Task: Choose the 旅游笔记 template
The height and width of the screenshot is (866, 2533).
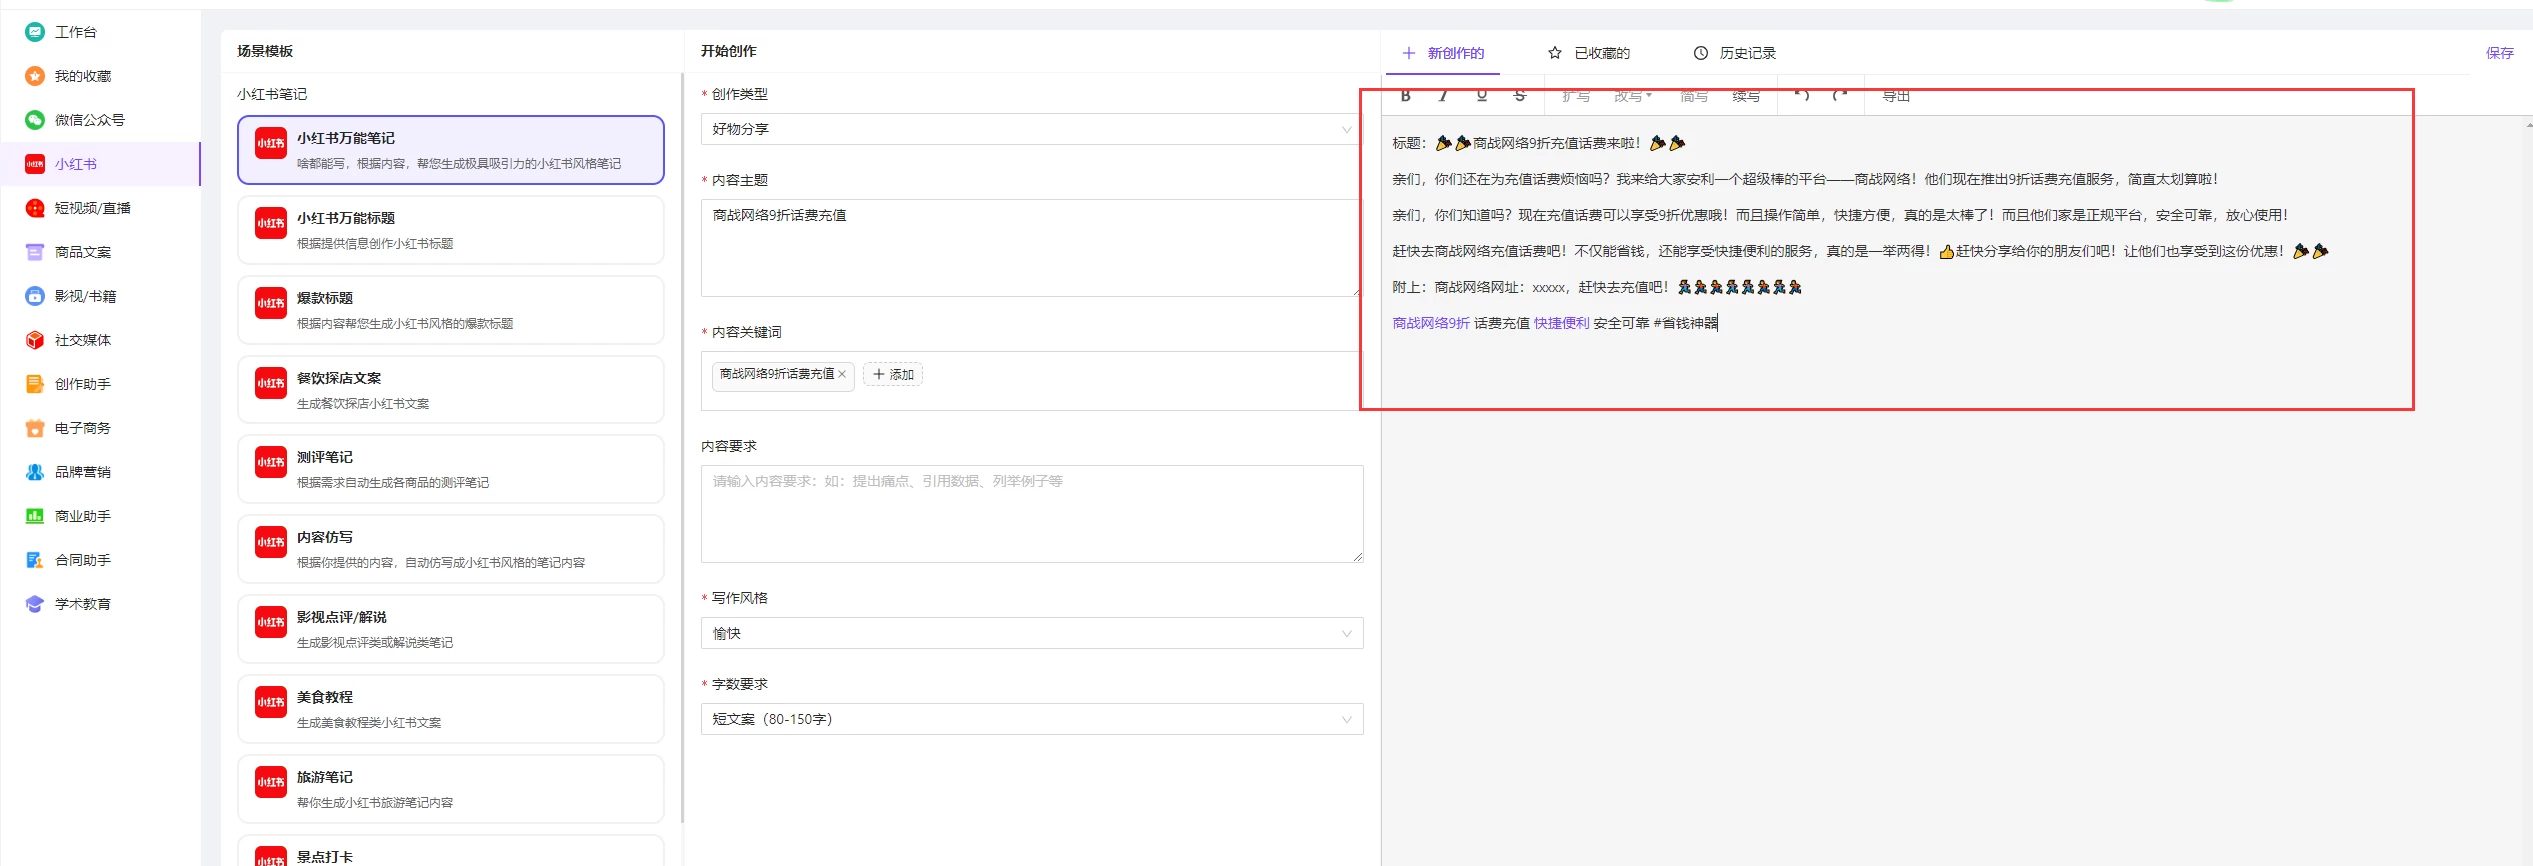Action: click(451, 789)
